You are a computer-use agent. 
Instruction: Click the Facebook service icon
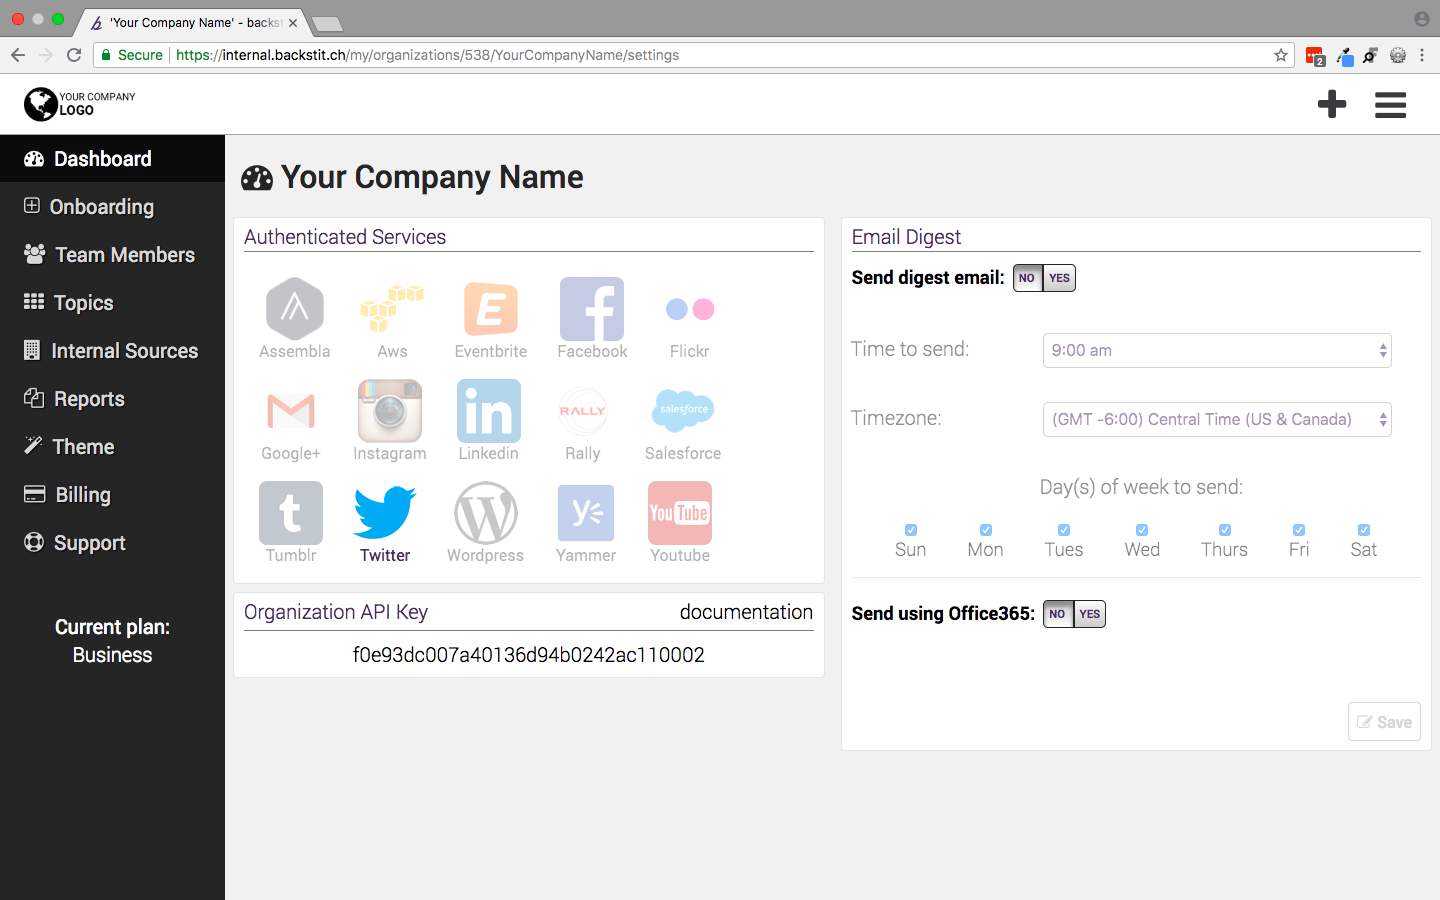[592, 309]
